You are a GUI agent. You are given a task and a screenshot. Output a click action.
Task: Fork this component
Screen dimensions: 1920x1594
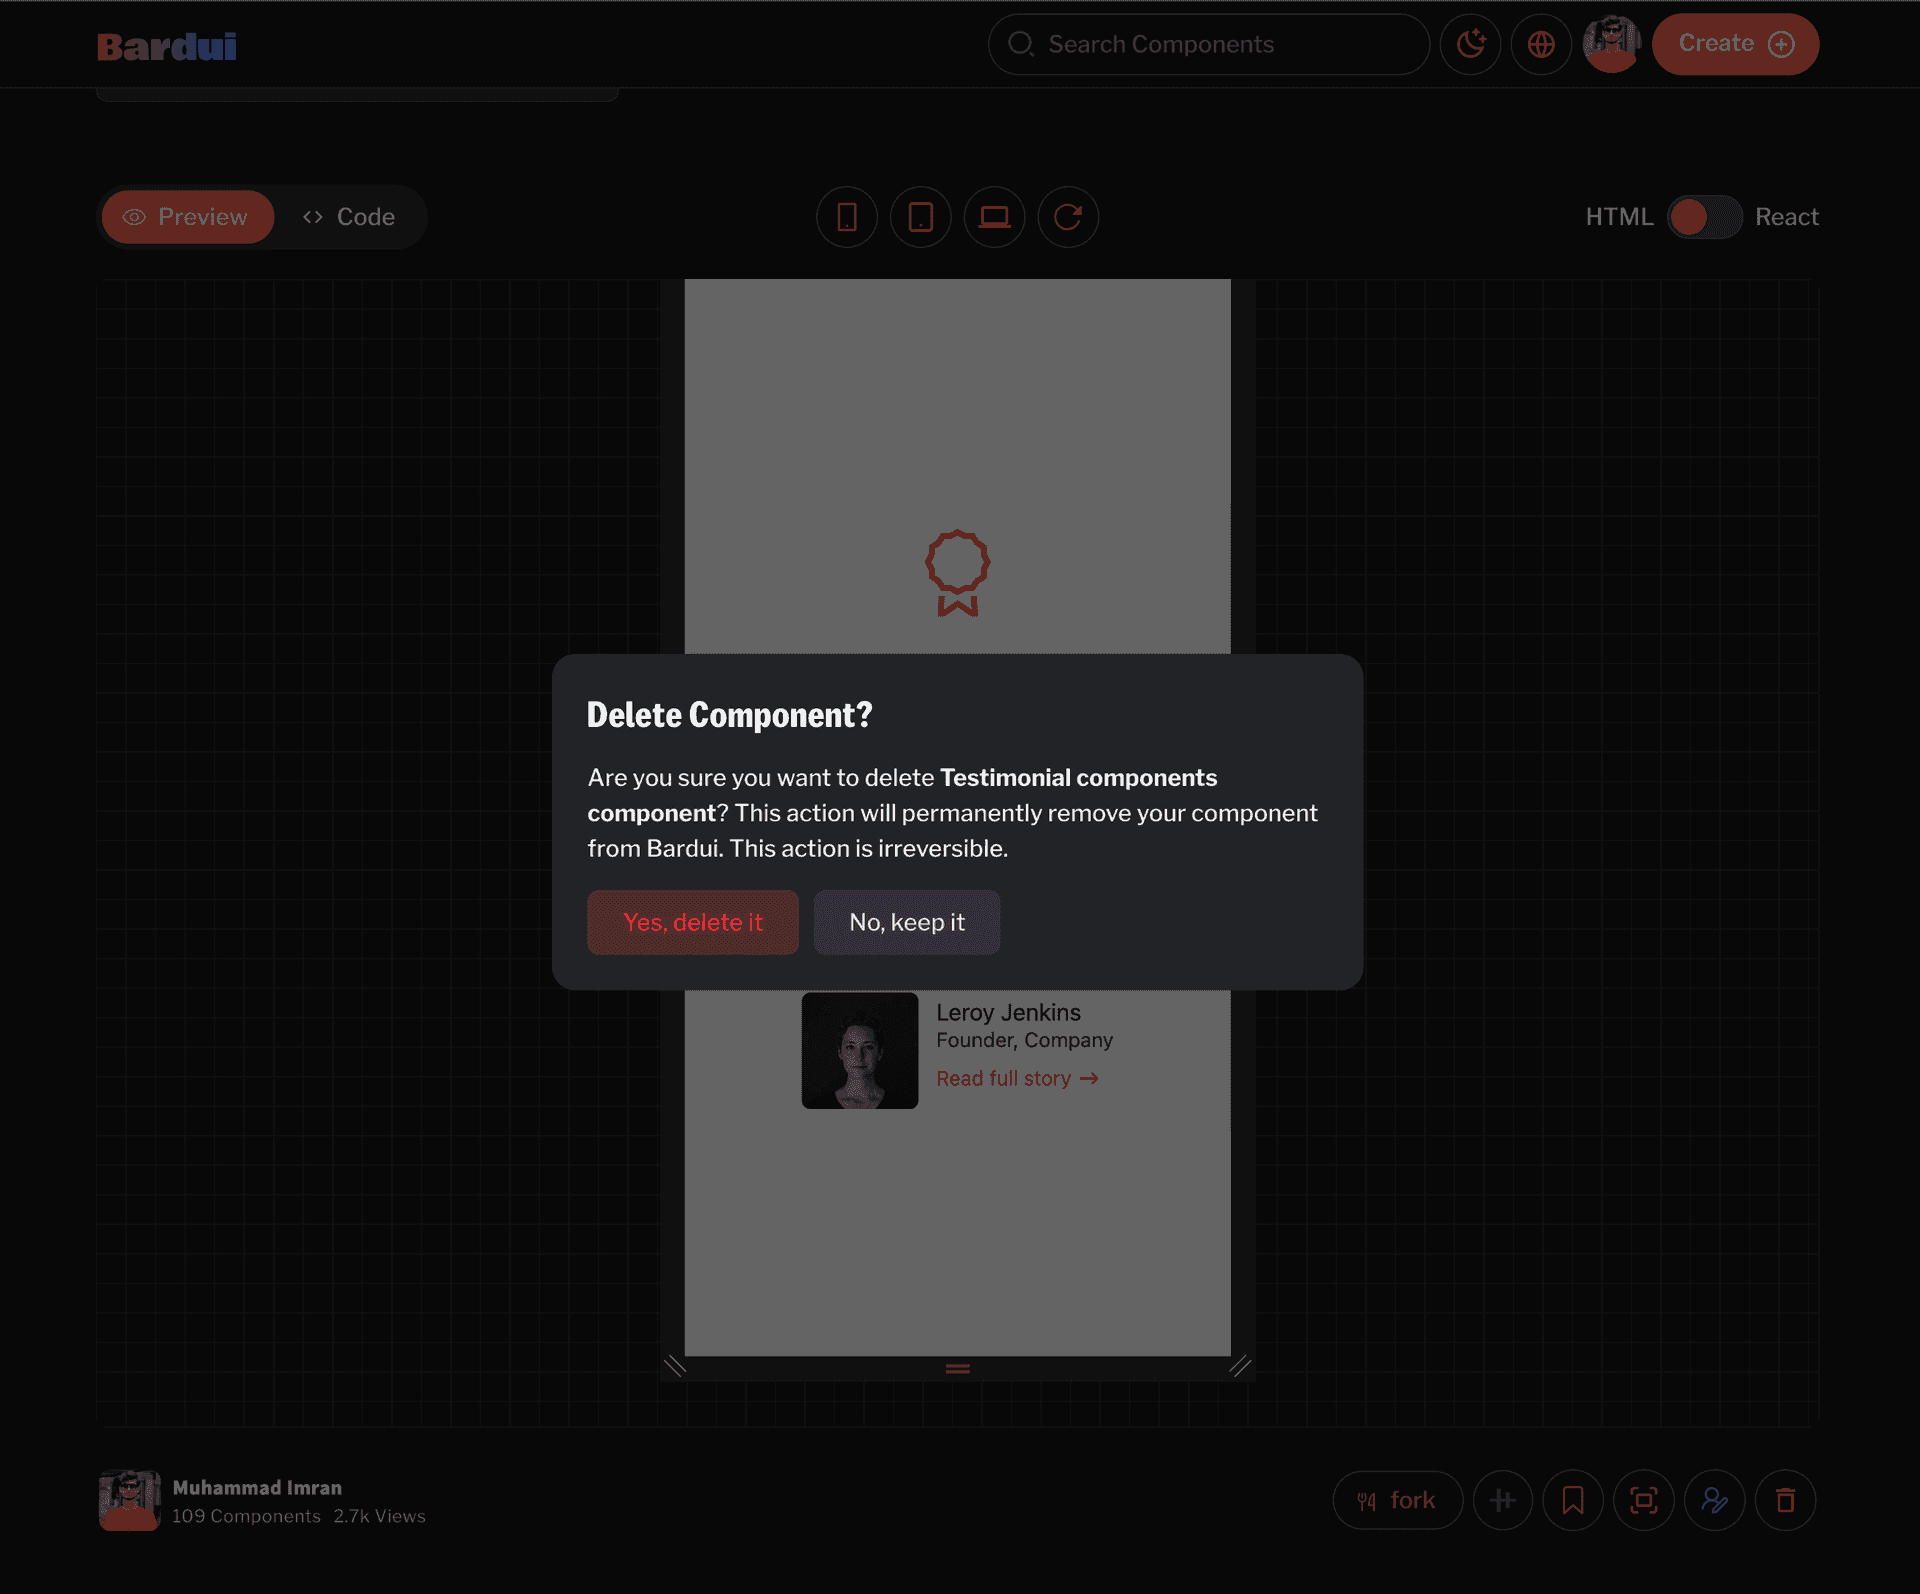click(1397, 1500)
